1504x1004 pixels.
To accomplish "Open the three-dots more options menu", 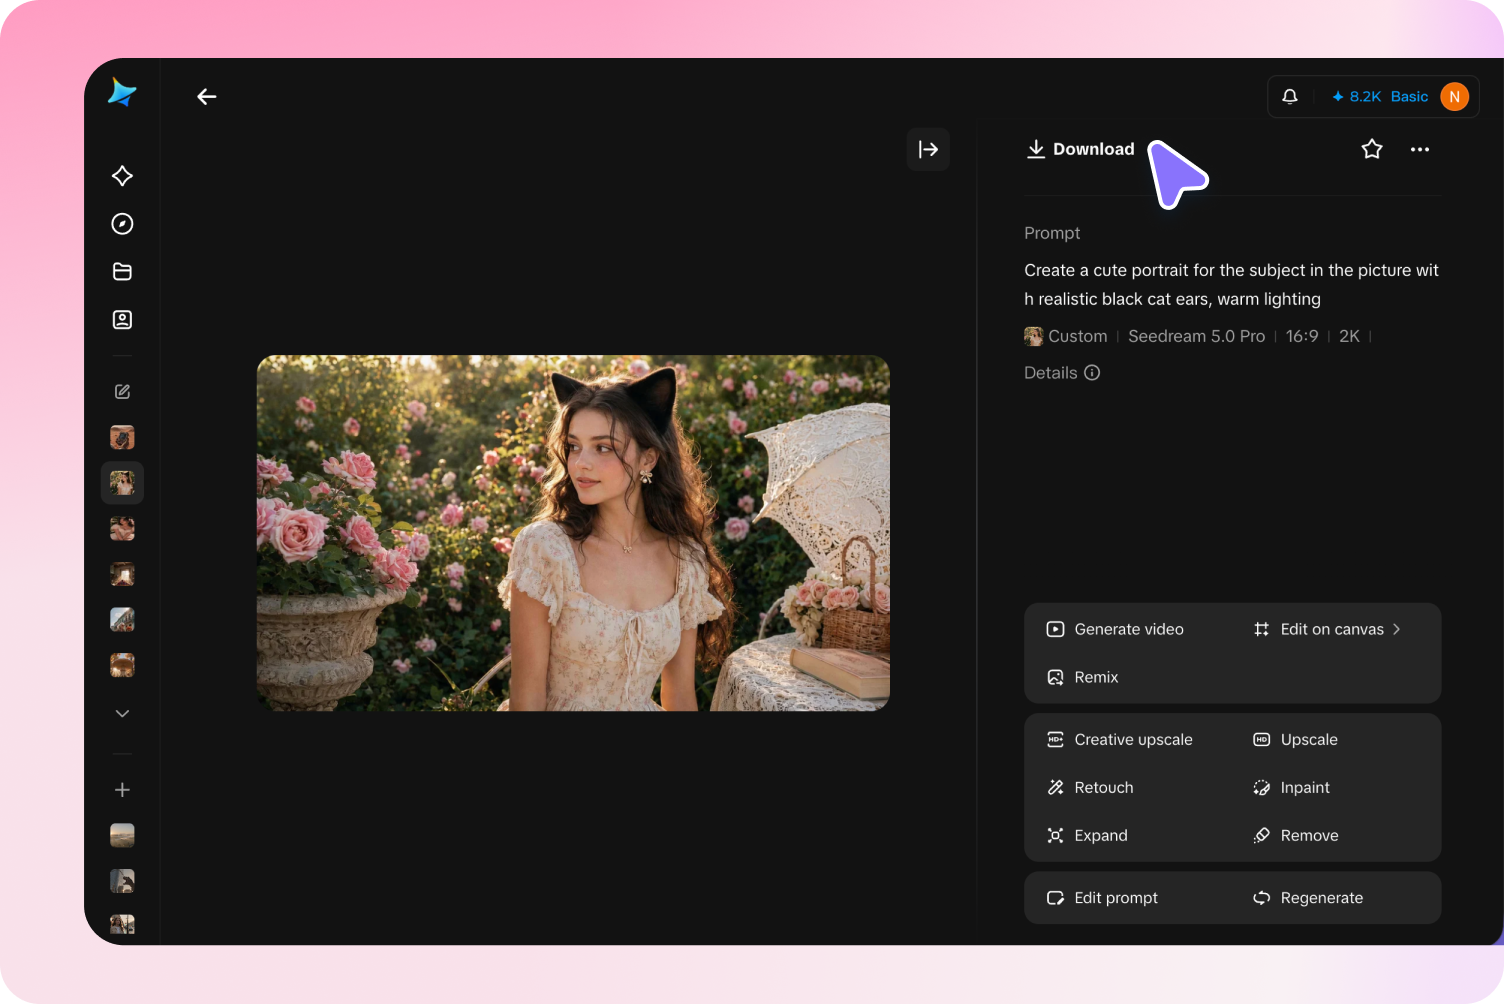I will [x=1420, y=149].
